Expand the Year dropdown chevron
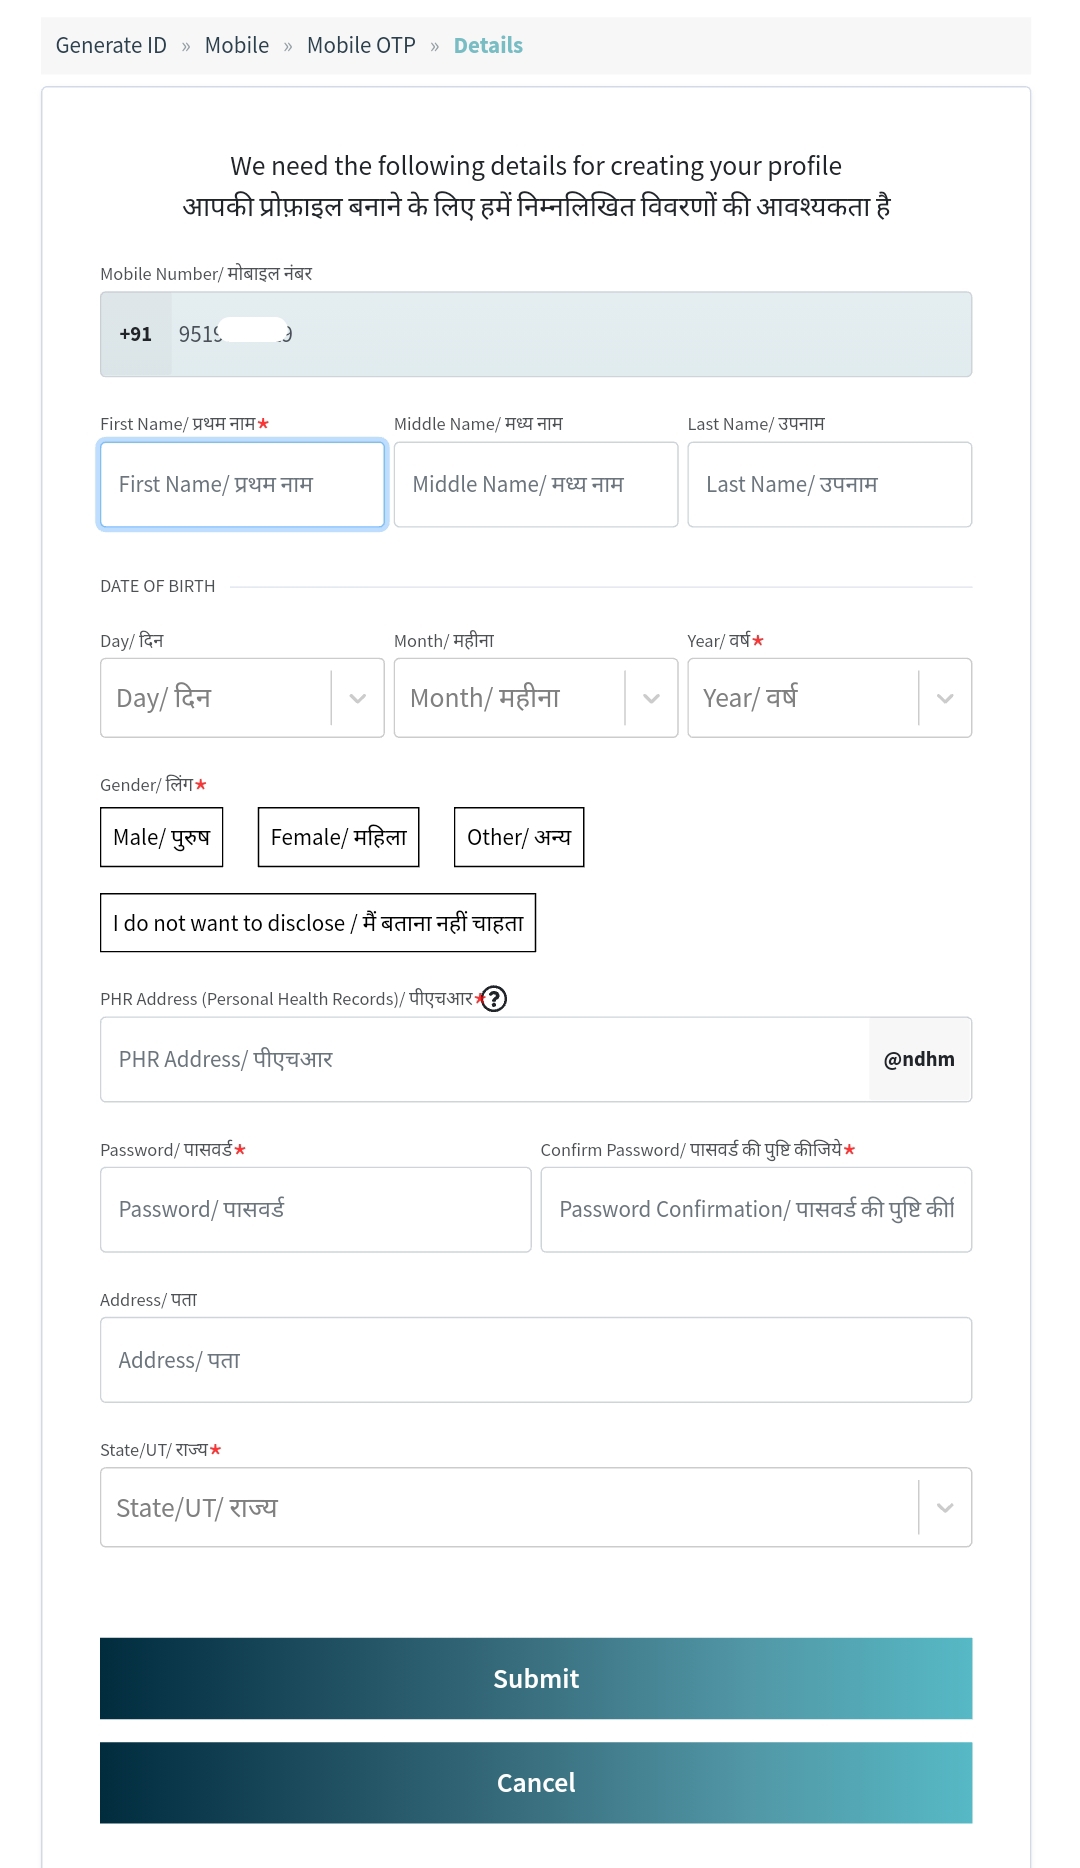Screen dimensions: 1080x1868 [x=945, y=698]
